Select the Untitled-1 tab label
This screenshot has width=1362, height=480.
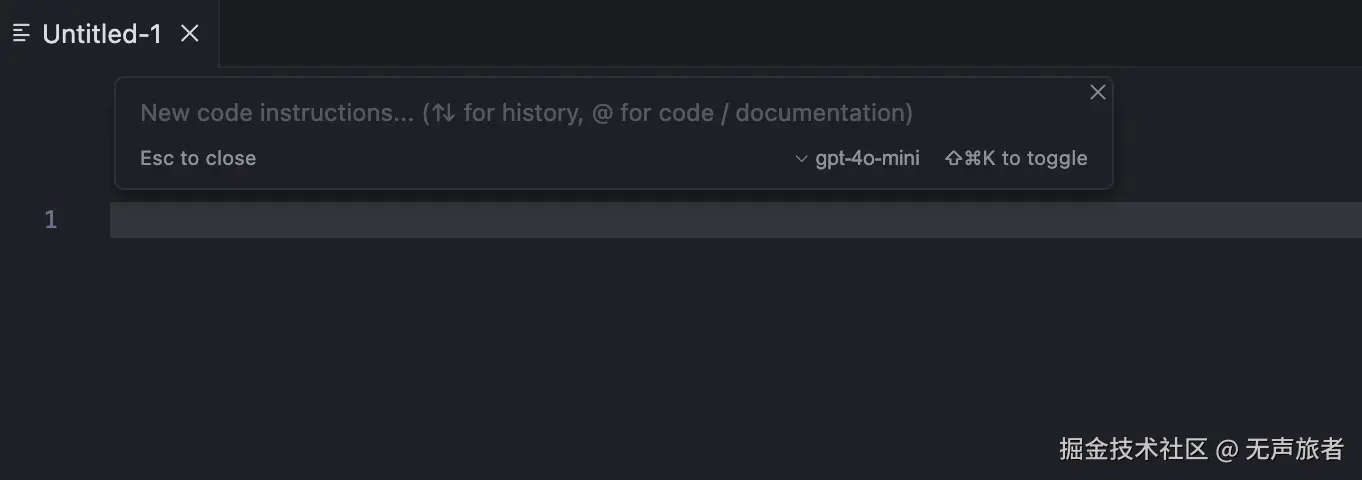click(102, 34)
